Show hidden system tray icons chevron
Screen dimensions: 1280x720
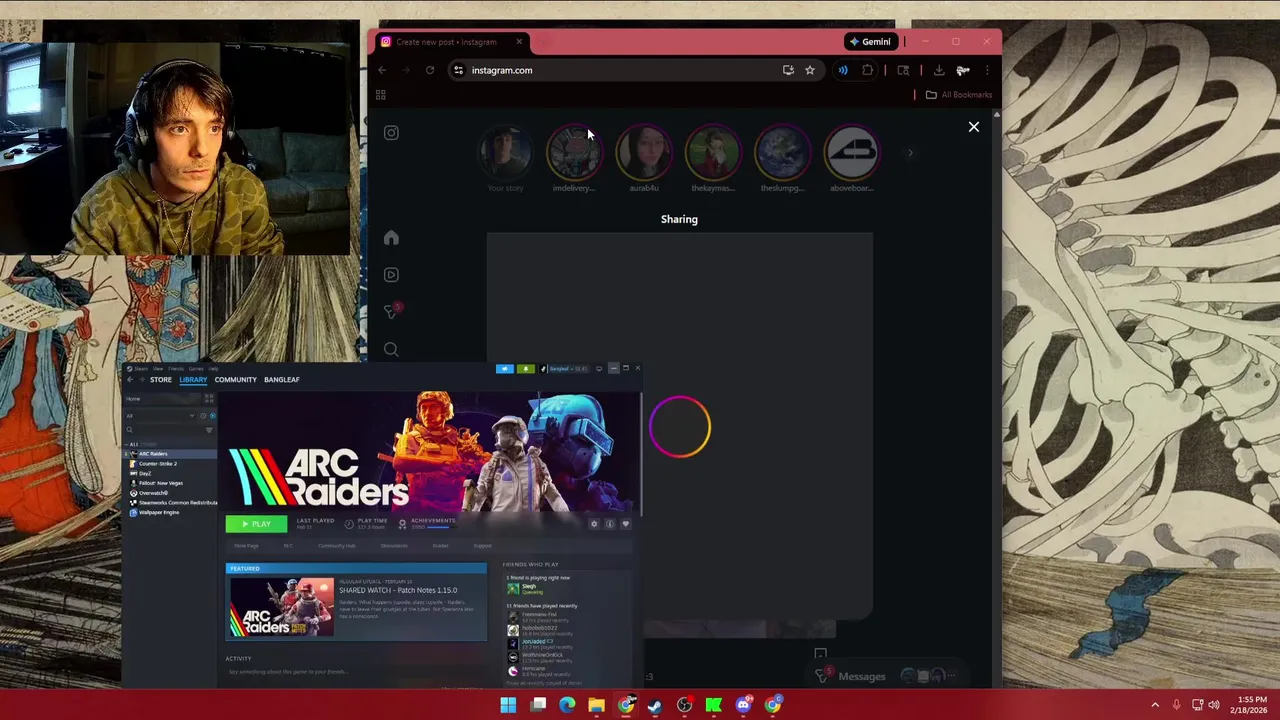pyautogui.click(x=1155, y=705)
